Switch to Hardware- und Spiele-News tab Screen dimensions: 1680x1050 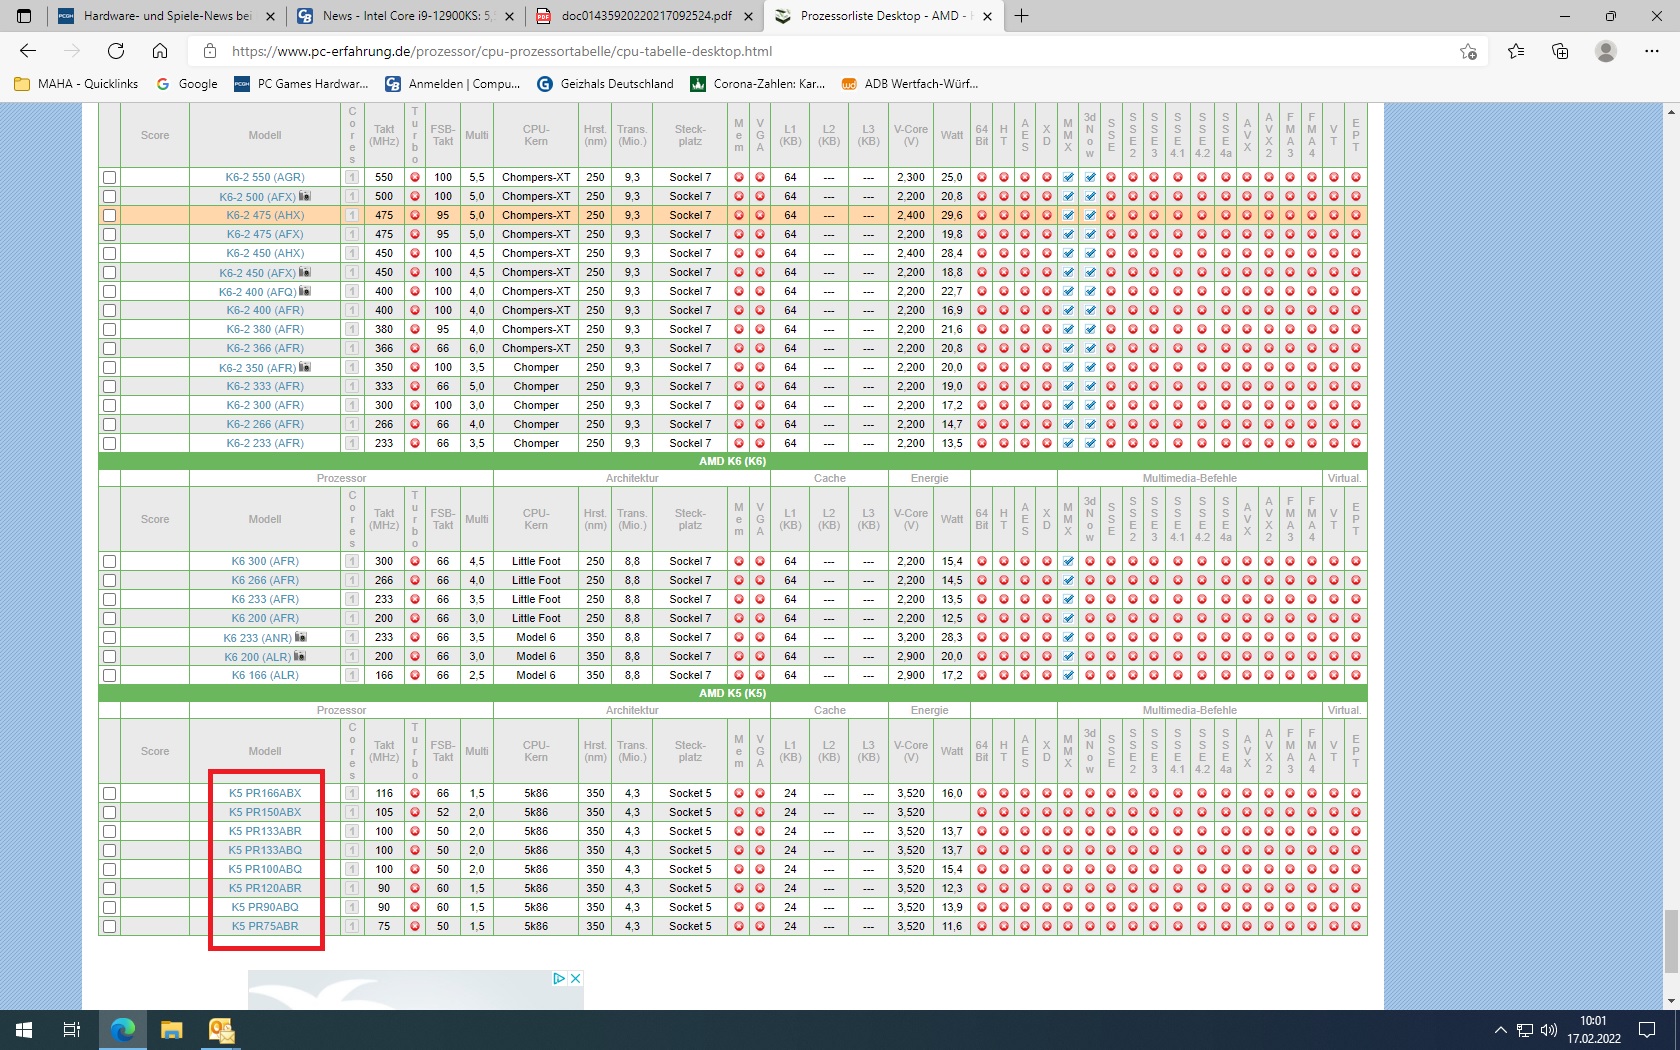coord(166,16)
